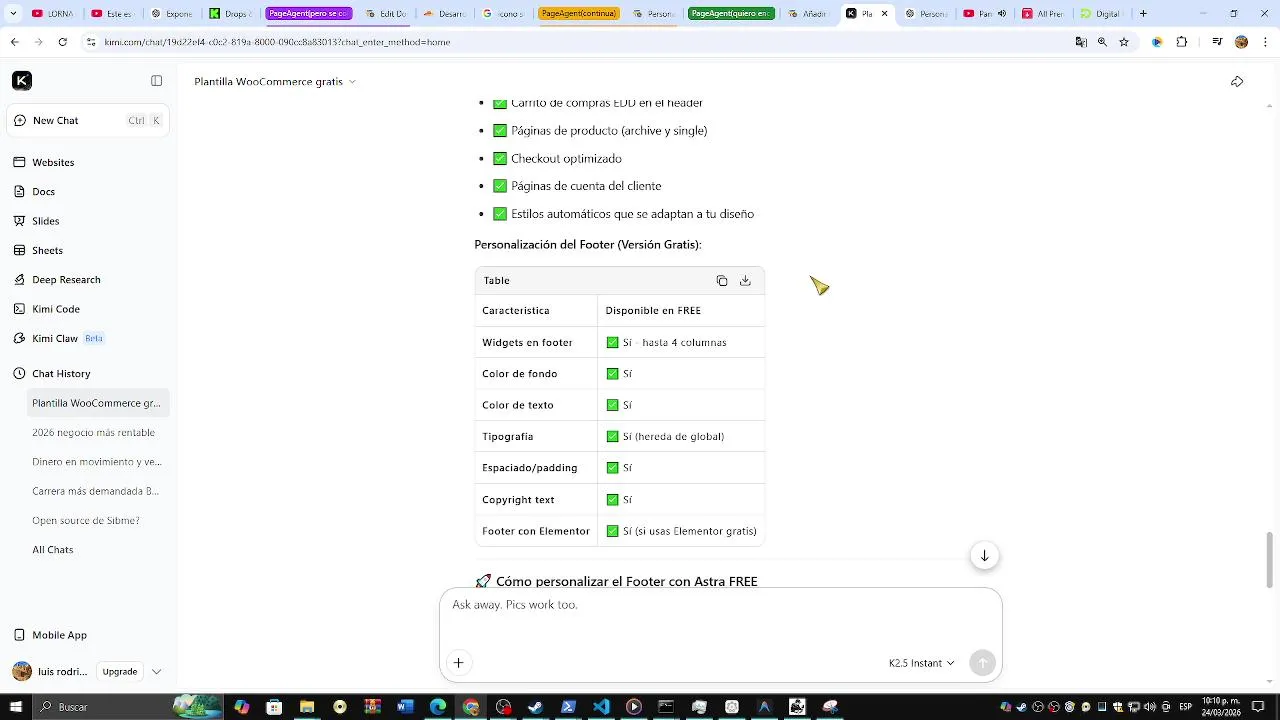Open chat title 'Plantilla WooCommerce gratis' dropdown
Viewport: 1280px width, 720px height.
pyautogui.click(x=275, y=81)
